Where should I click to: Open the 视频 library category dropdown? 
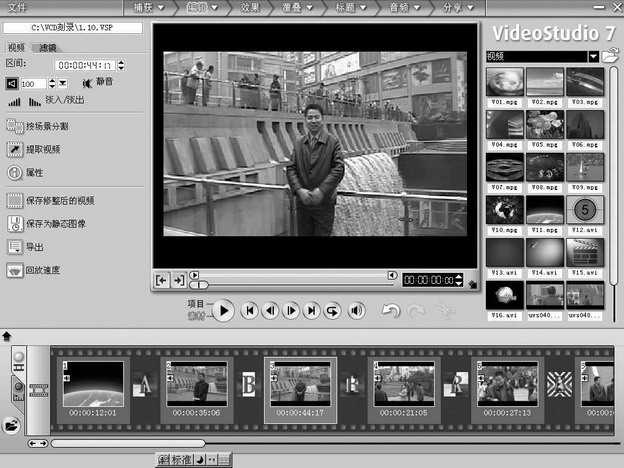pos(594,56)
